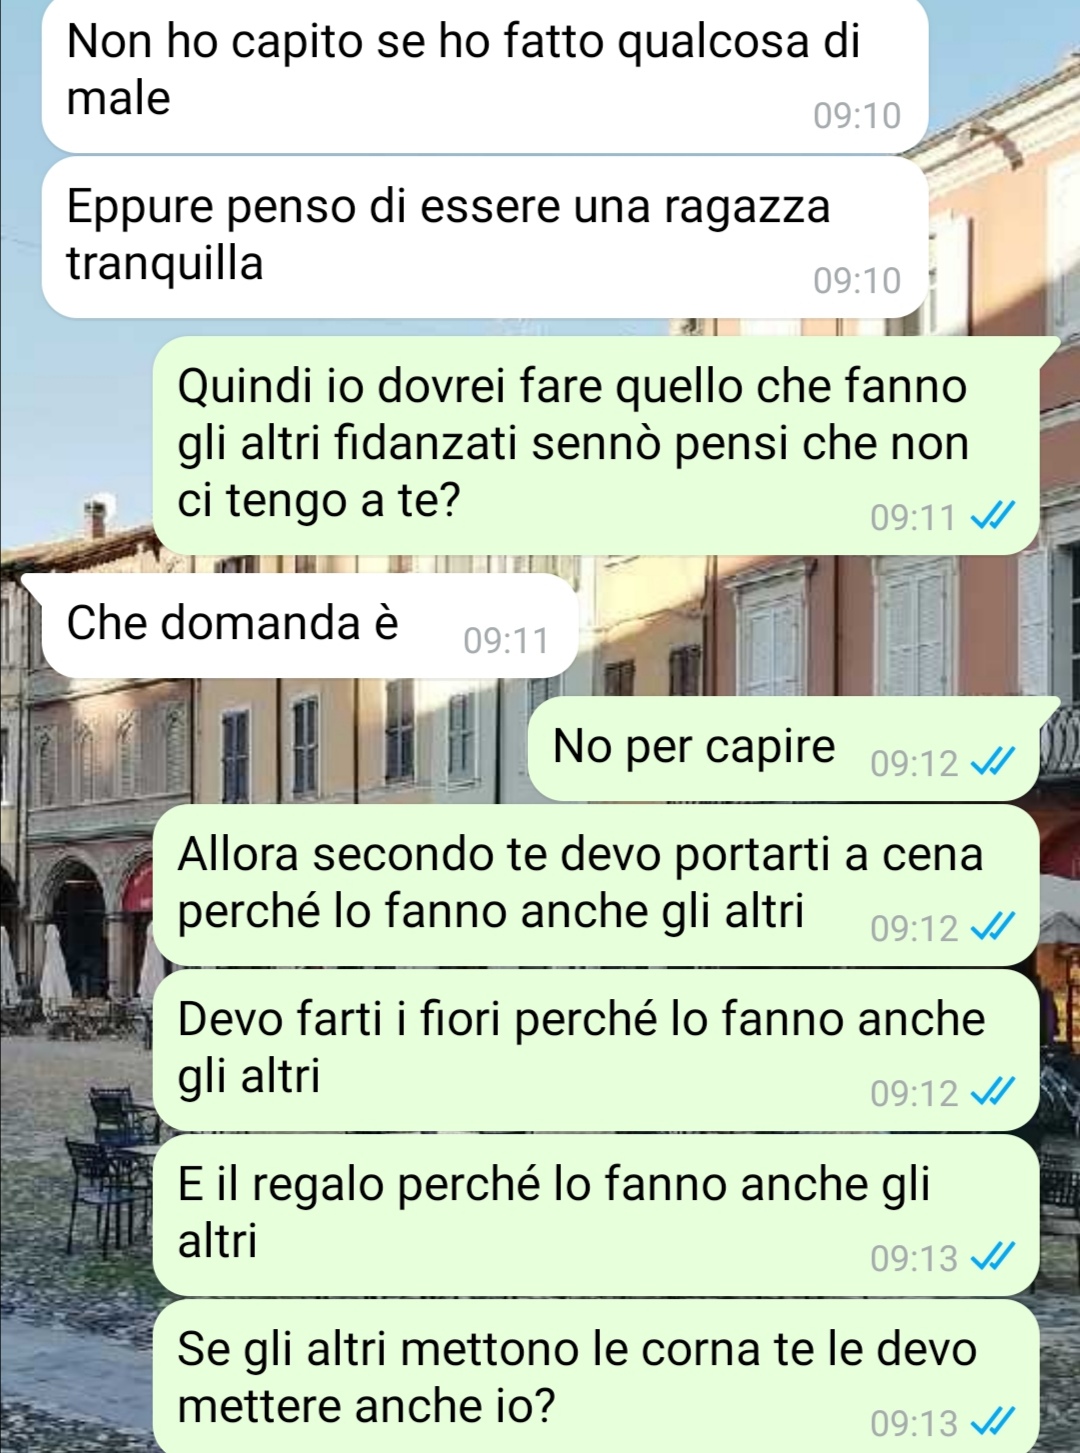Tap the read ticks on 'portarti a cena' message
Viewport: 1080px width, 1453px height.
[x=993, y=927]
